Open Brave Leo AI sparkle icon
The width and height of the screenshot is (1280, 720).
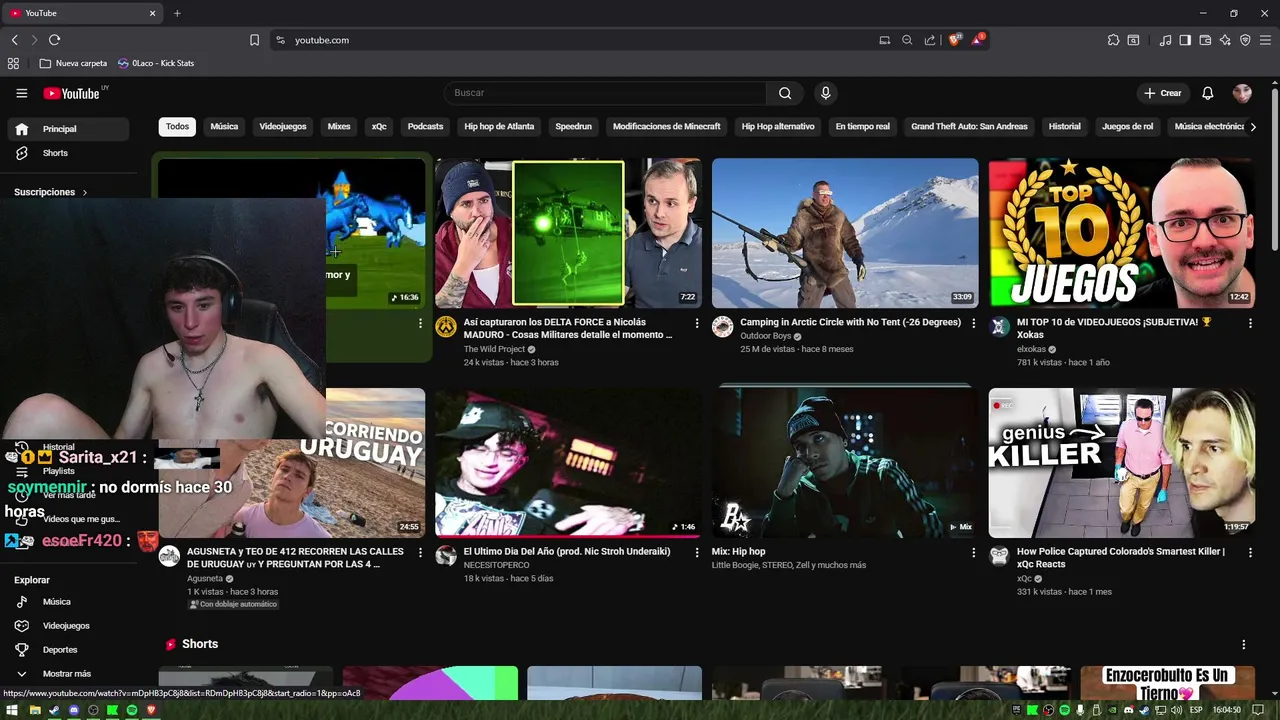coord(1225,40)
